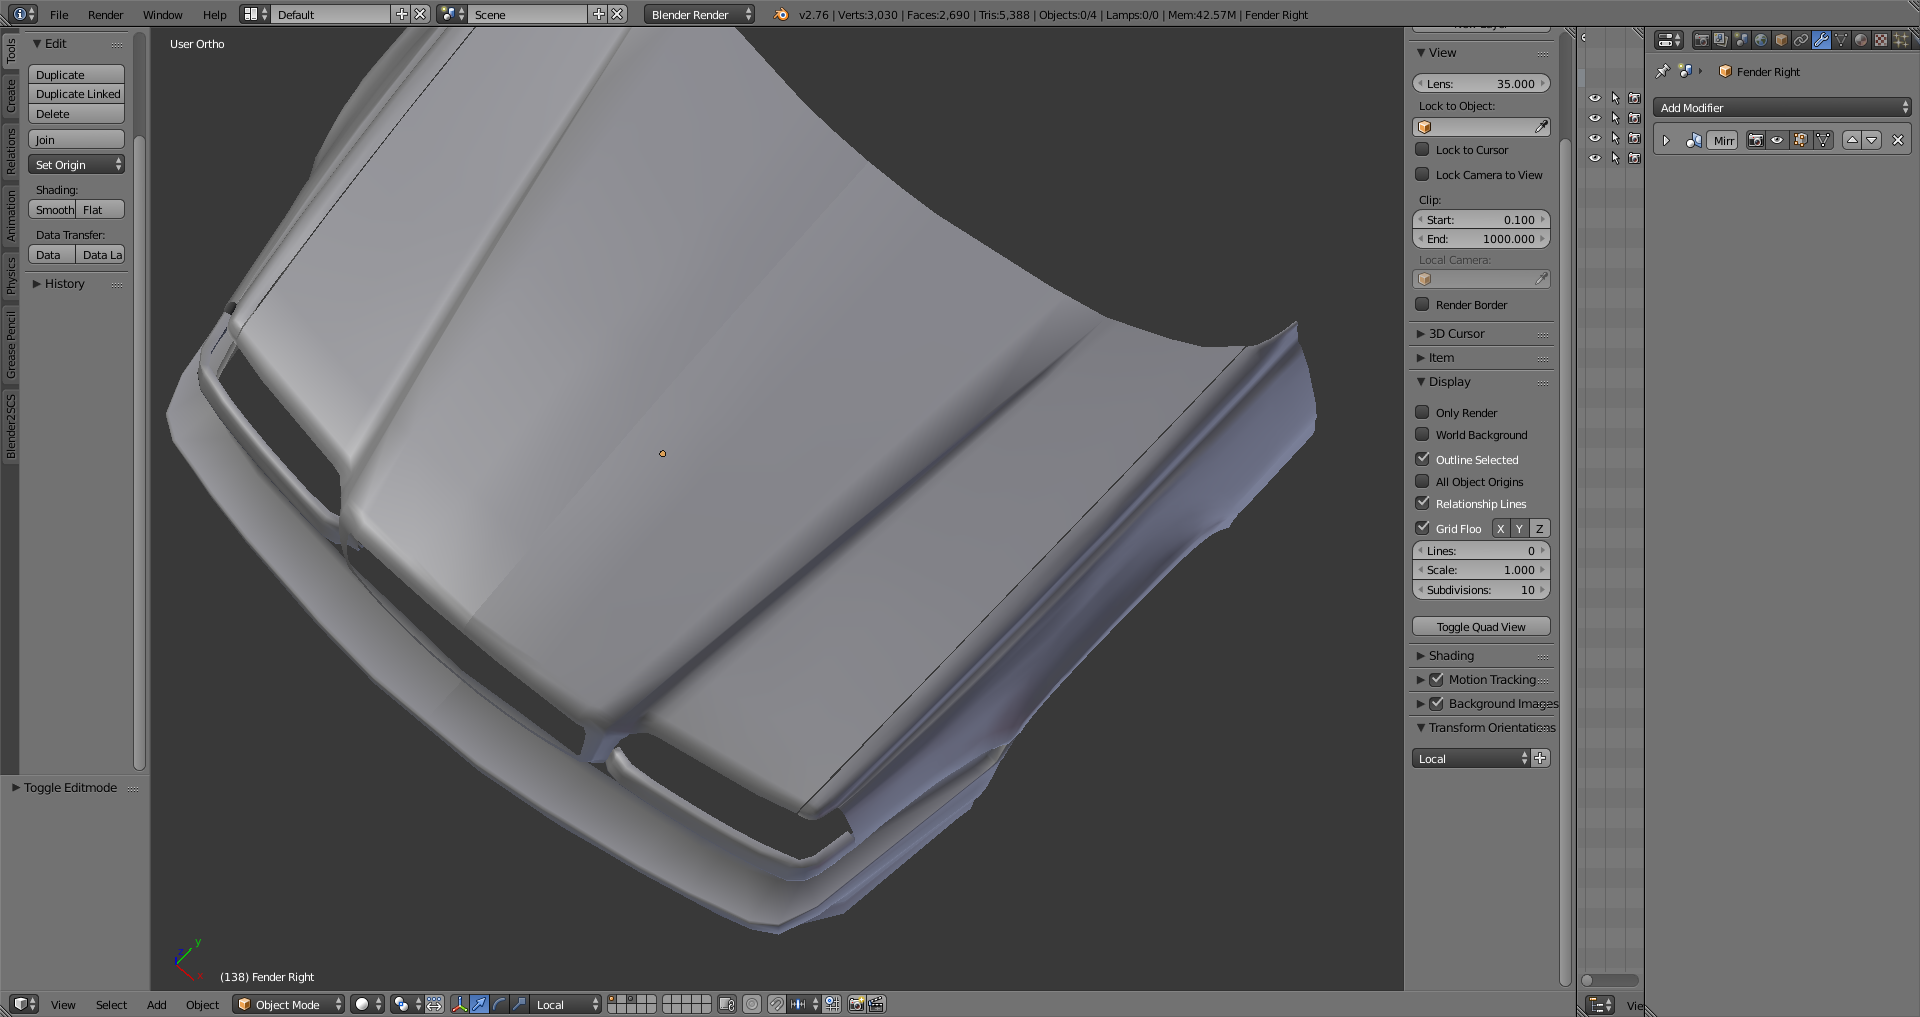Viewport: 1920px width, 1017px height.
Task: Open the Object Mode selector
Action: click(x=288, y=1004)
